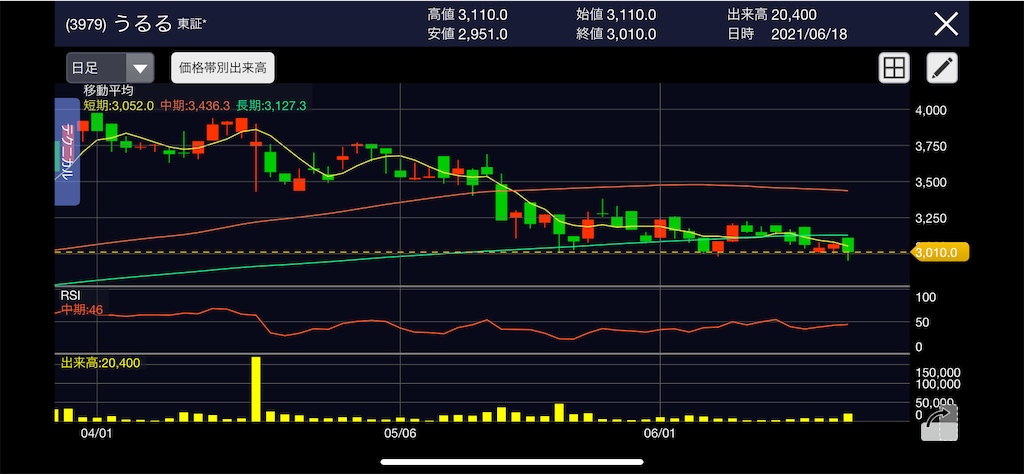Tap the 安値 2,951.0 value
This screenshot has height=474, width=1024.
click(467, 35)
